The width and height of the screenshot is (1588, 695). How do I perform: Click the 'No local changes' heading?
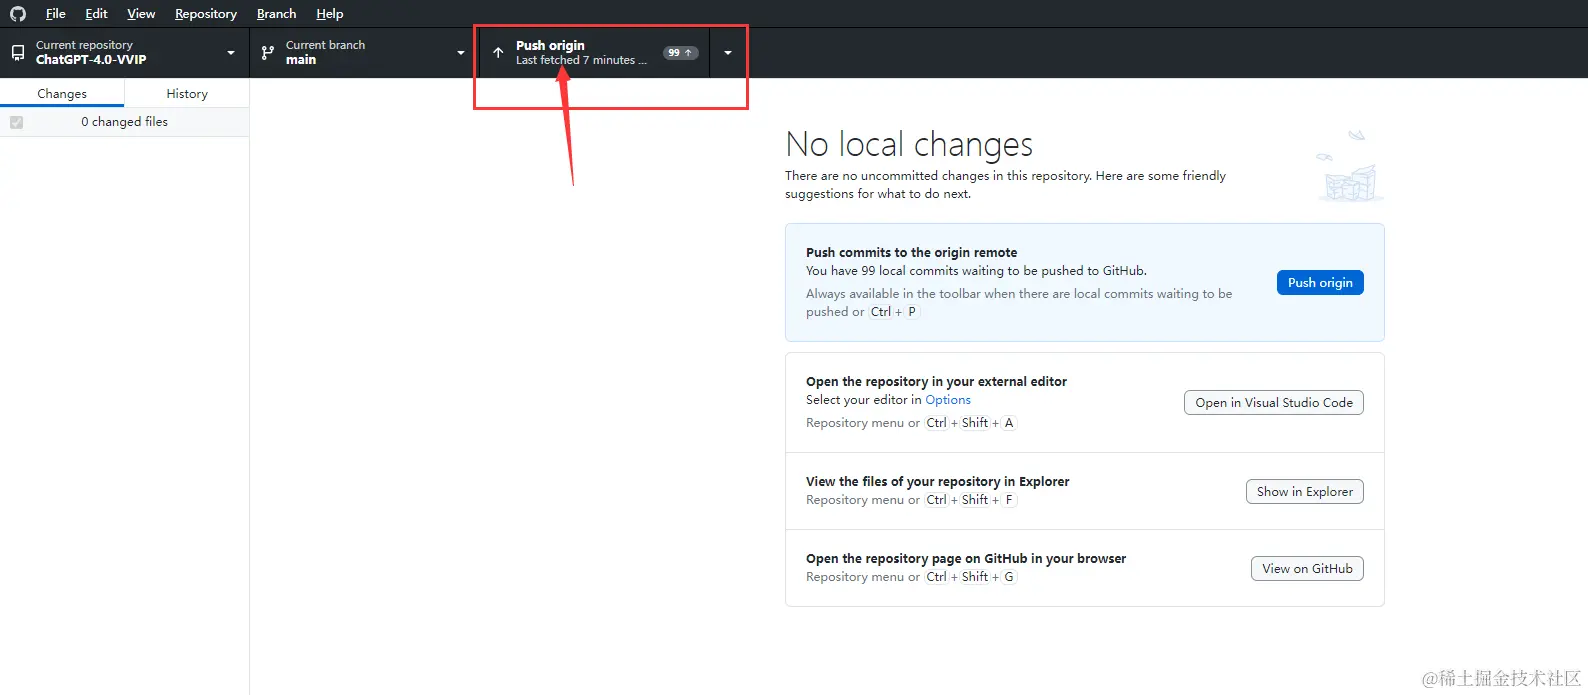(909, 145)
